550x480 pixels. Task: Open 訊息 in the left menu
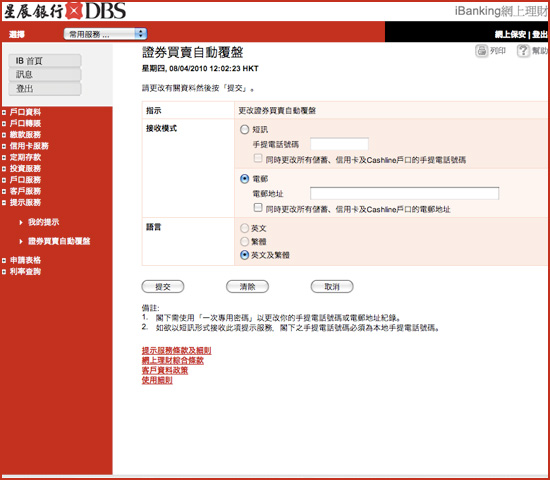[45, 74]
